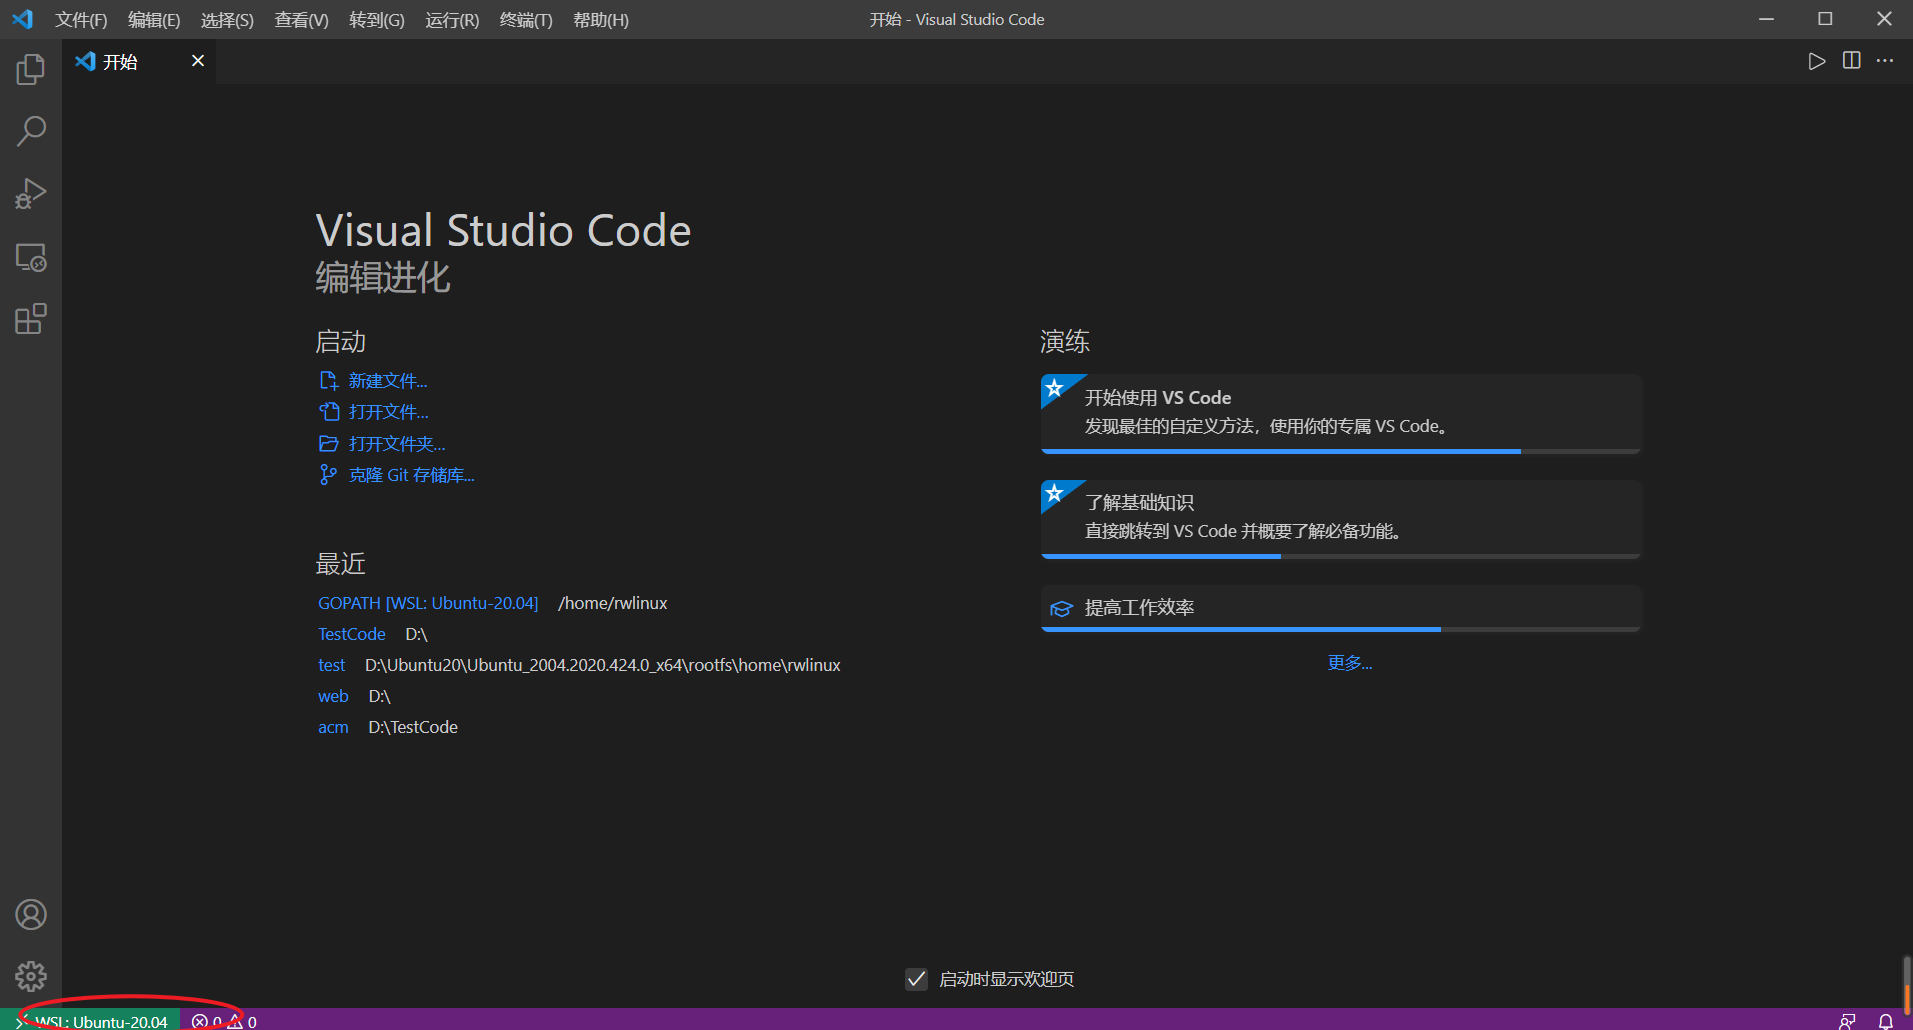Open recent acm folder link

[333, 727]
